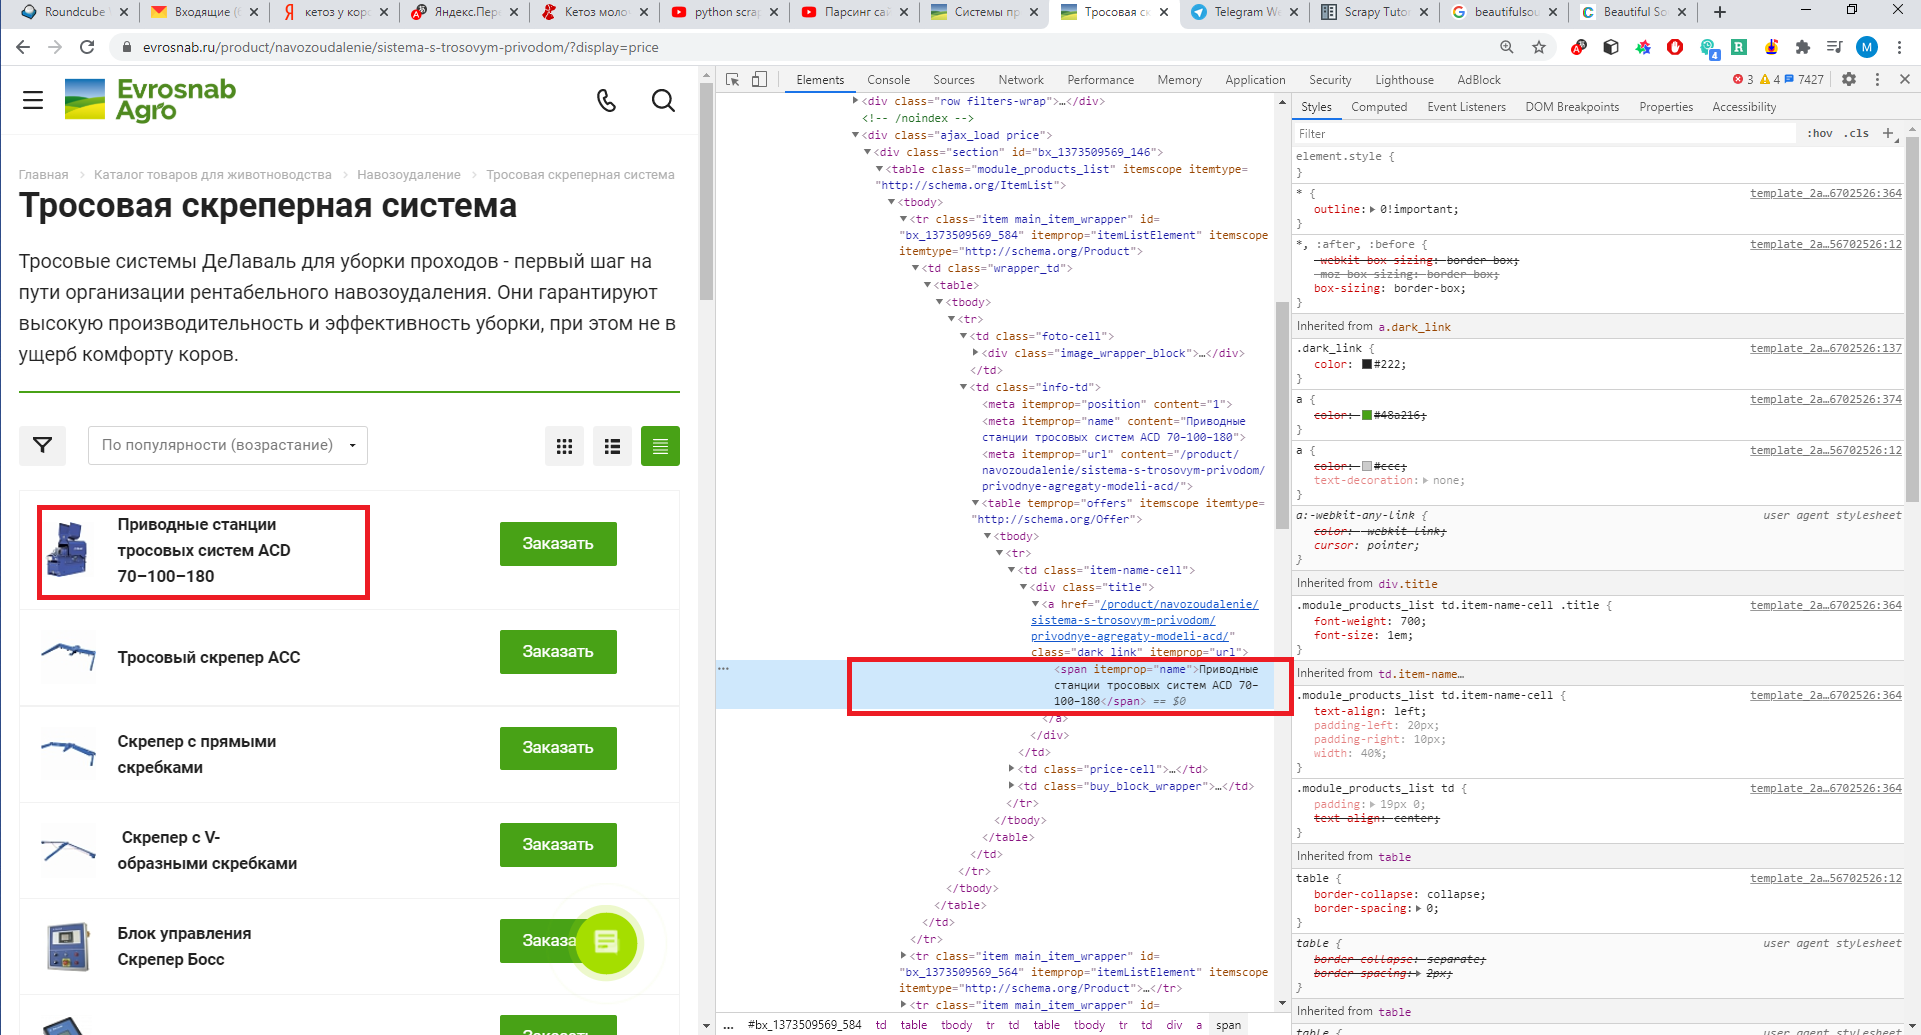Click Заказать for Скрепер с прямыми скребками
The image size is (1921, 1035).
558,747
